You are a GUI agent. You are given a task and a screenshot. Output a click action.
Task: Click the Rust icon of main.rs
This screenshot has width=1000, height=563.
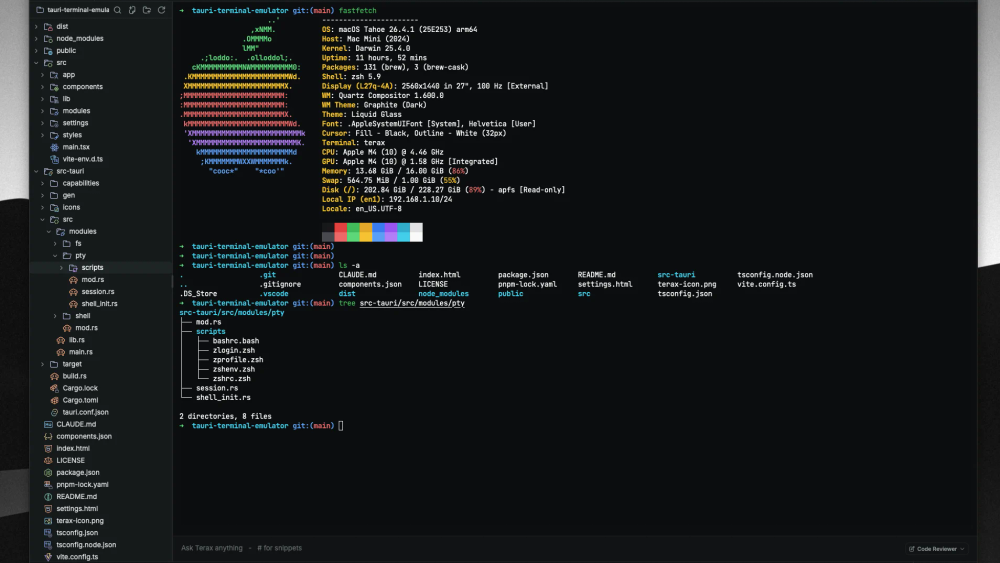click(61, 352)
